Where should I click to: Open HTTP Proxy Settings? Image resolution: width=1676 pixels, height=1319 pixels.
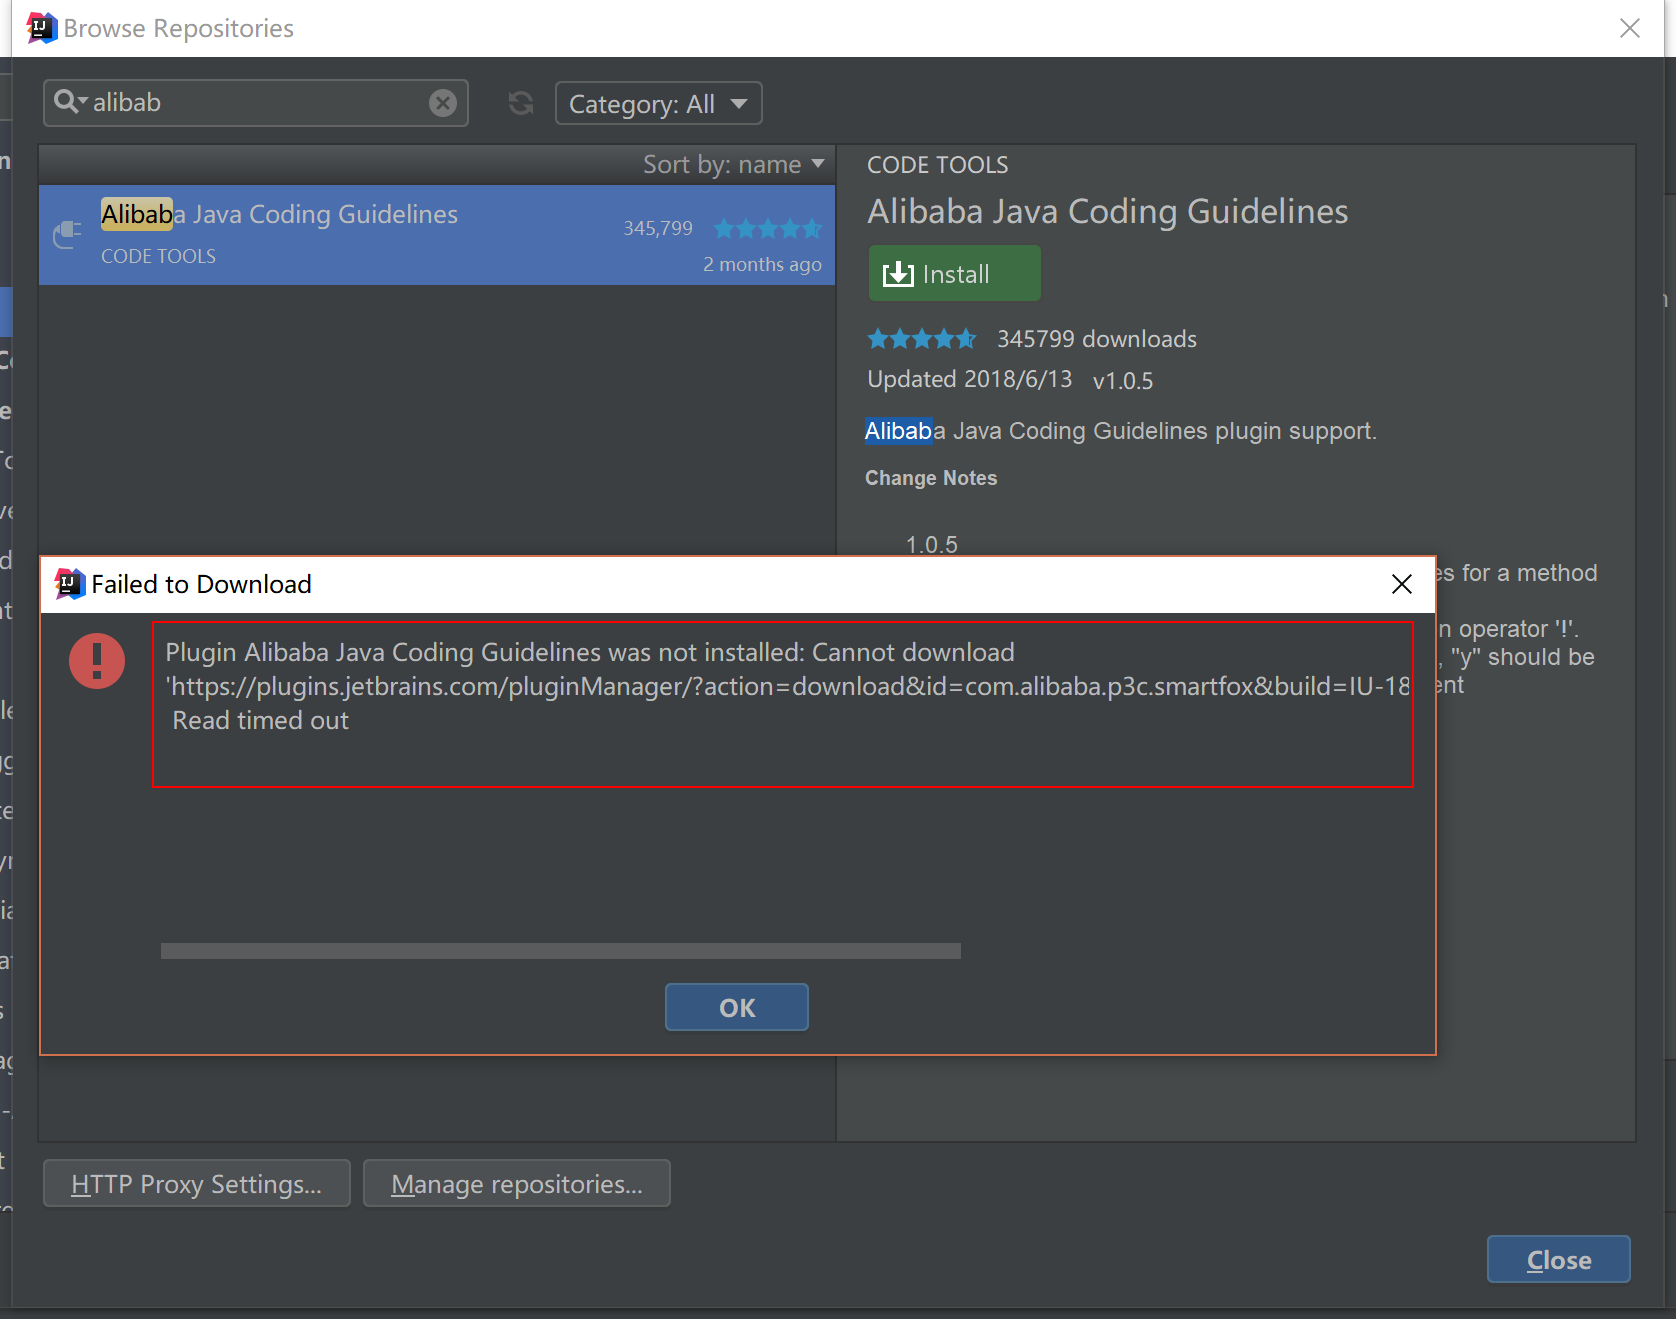[197, 1184]
